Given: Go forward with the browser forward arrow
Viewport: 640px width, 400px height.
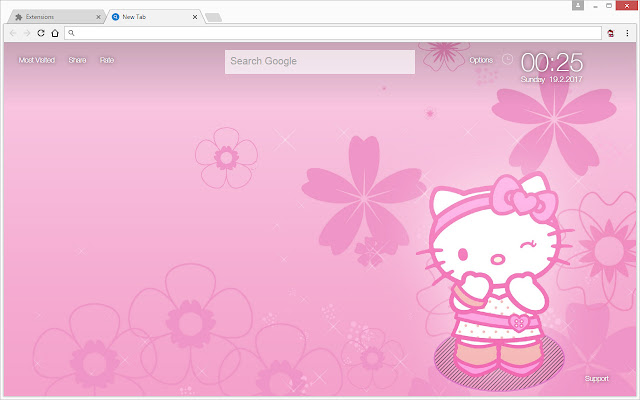Looking at the screenshot, I should coord(27,33).
